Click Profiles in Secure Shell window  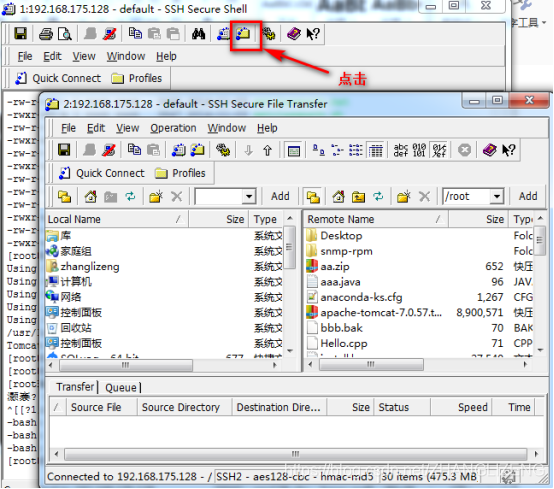pos(137,78)
